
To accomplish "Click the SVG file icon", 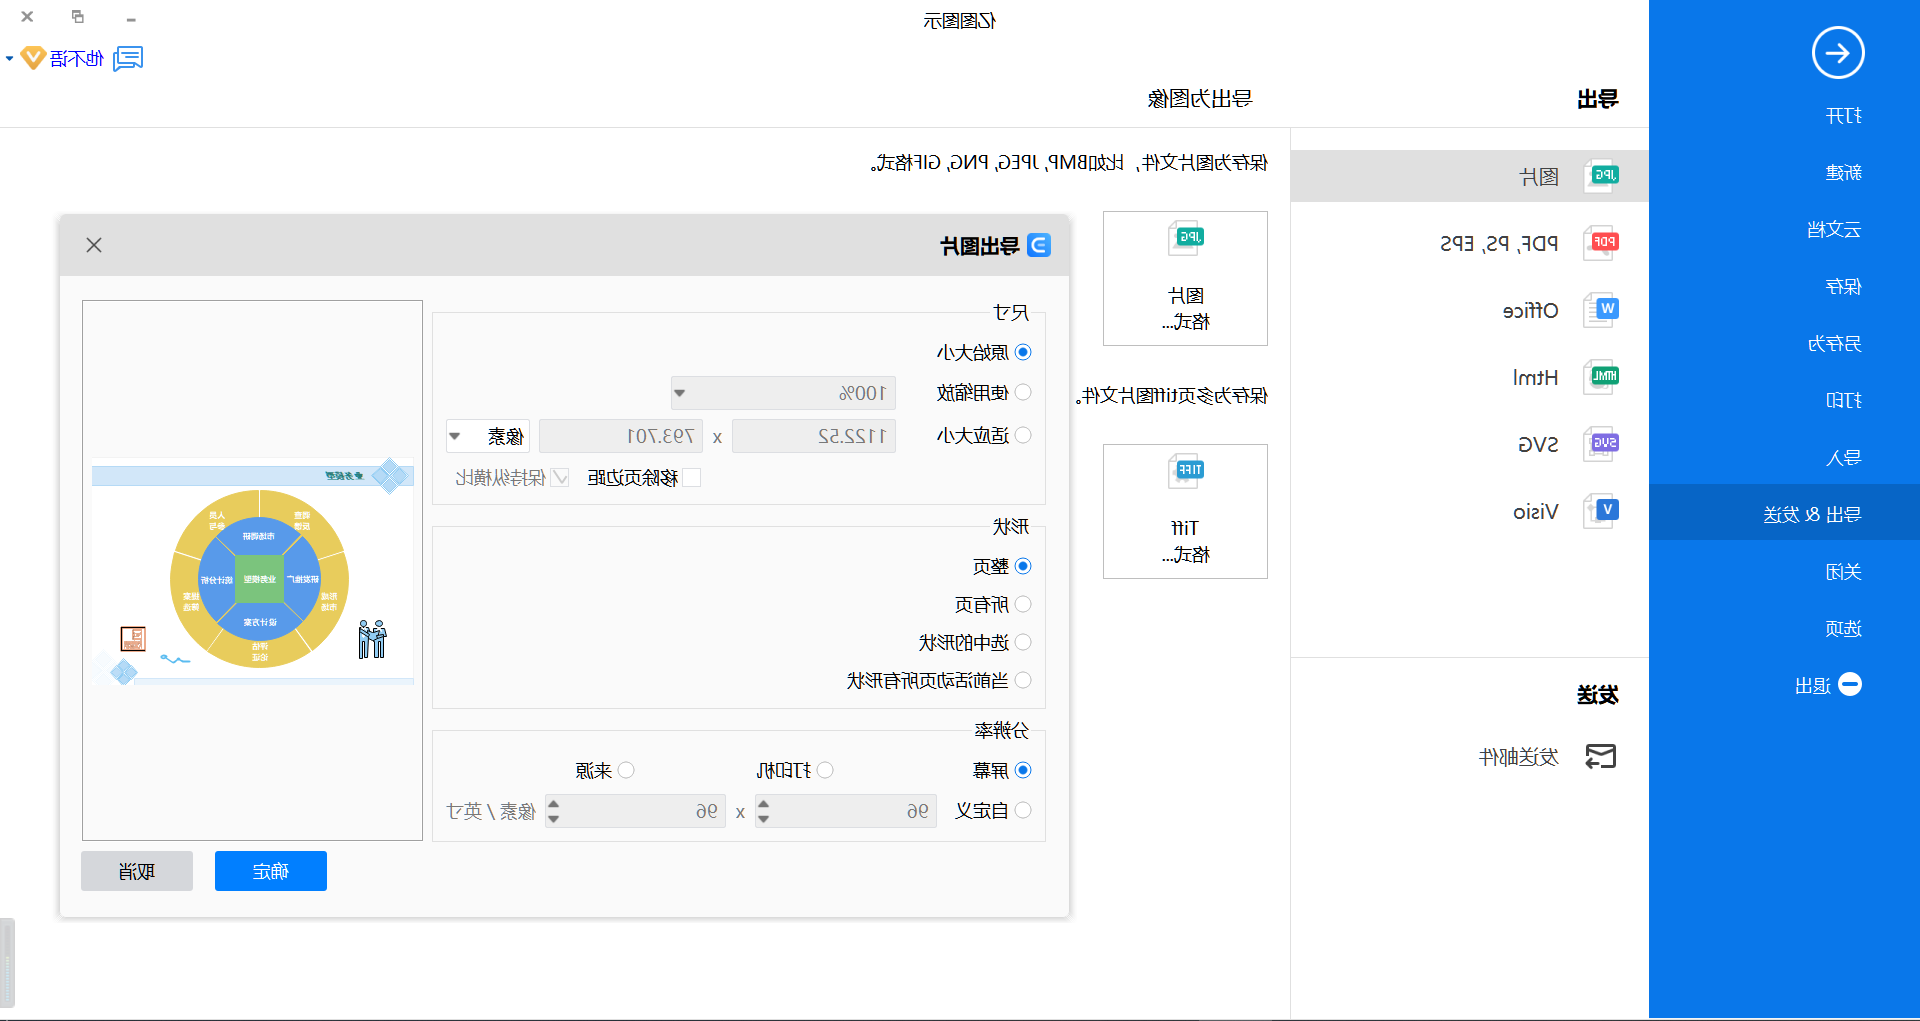I will [x=1602, y=444].
